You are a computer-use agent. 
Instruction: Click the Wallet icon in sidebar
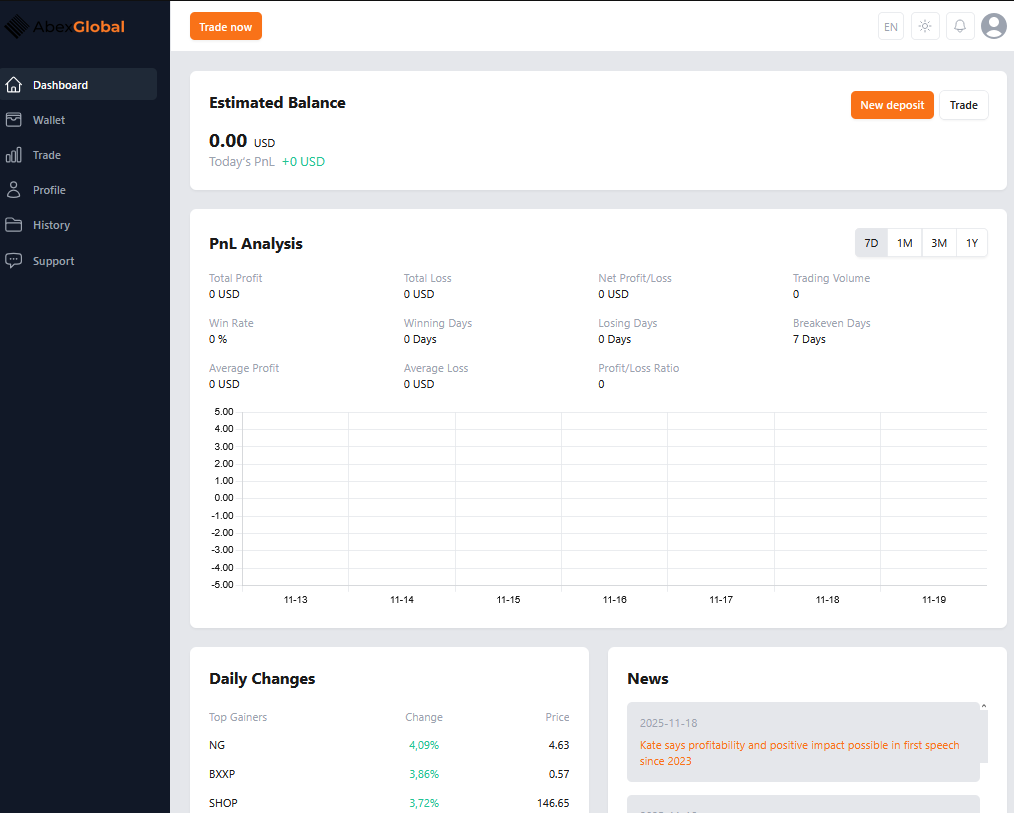14,120
